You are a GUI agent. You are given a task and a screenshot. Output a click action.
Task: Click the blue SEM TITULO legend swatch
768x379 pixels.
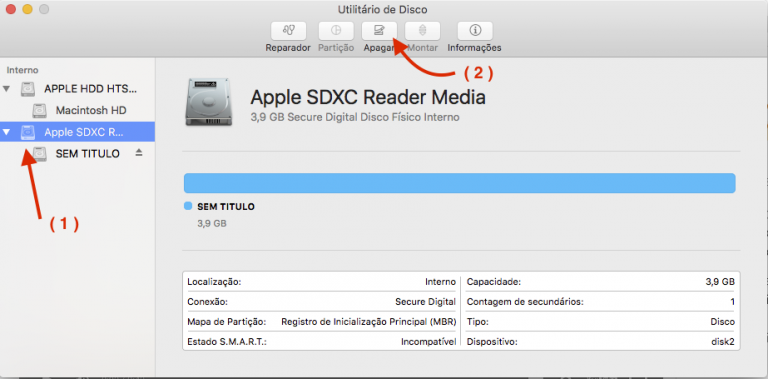point(188,206)
